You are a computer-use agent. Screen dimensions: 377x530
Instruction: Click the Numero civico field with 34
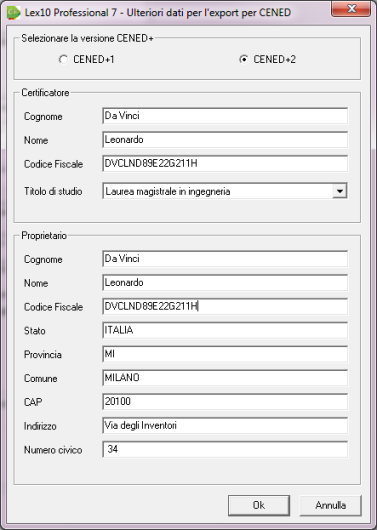click(x=225, y=450)
